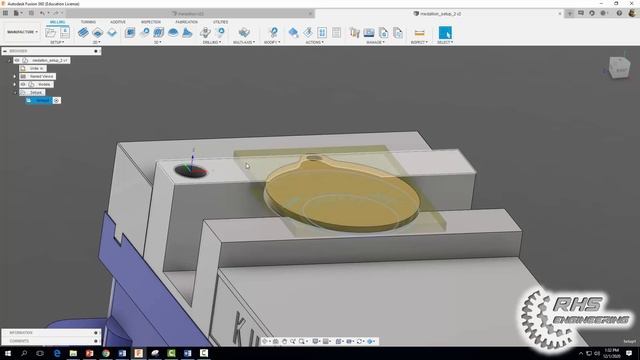Expand the 3D panel dropdown
This screenshot has height=360, width=640.
(x=158, y=42)
